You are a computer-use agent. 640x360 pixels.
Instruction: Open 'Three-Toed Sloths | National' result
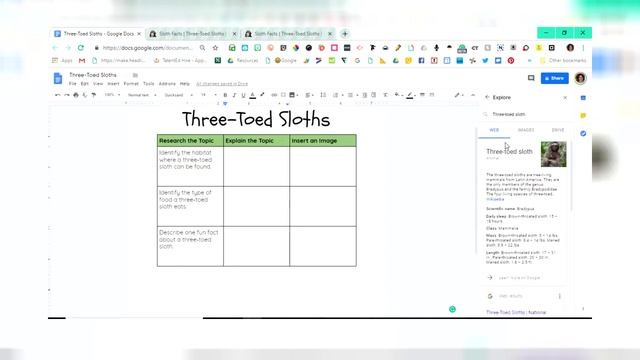click(x=516, y=312)
